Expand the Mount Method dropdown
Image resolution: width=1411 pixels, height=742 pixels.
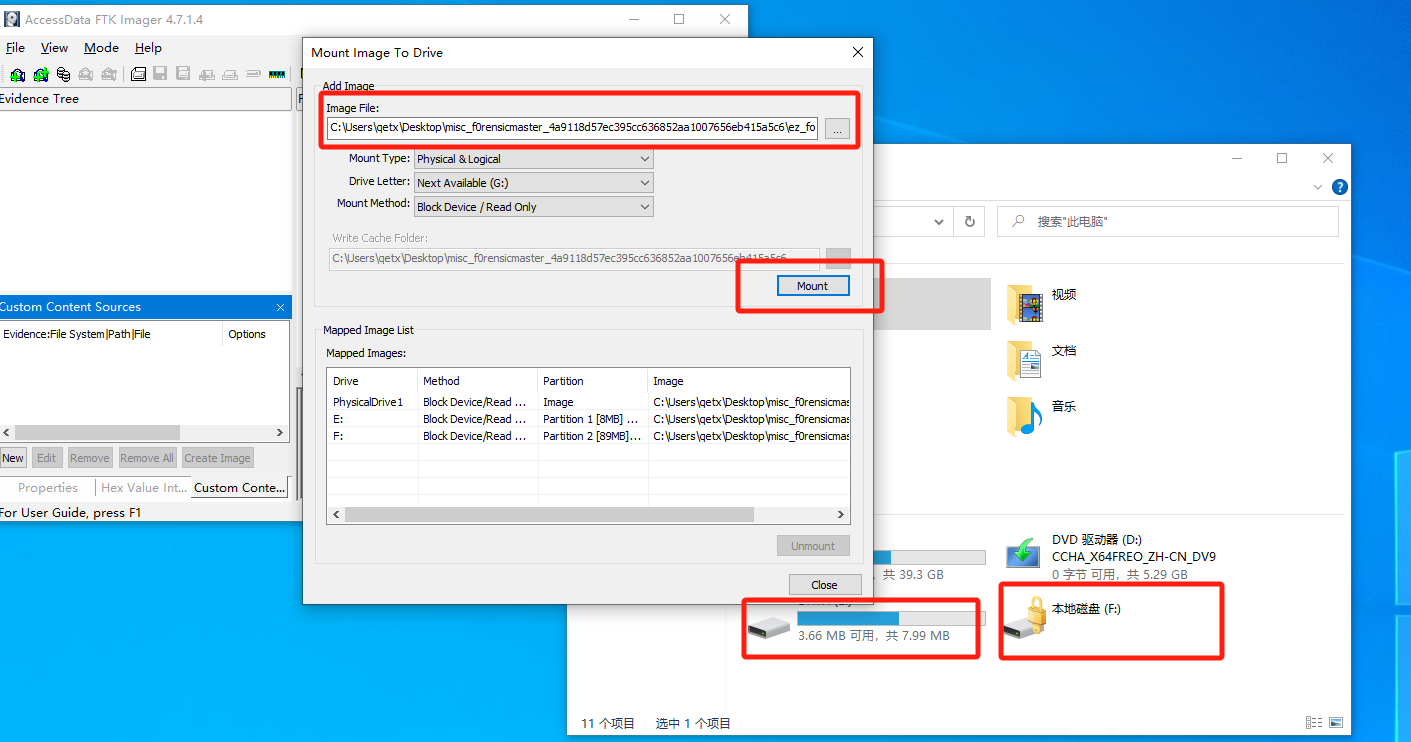(x=644, y=207)
